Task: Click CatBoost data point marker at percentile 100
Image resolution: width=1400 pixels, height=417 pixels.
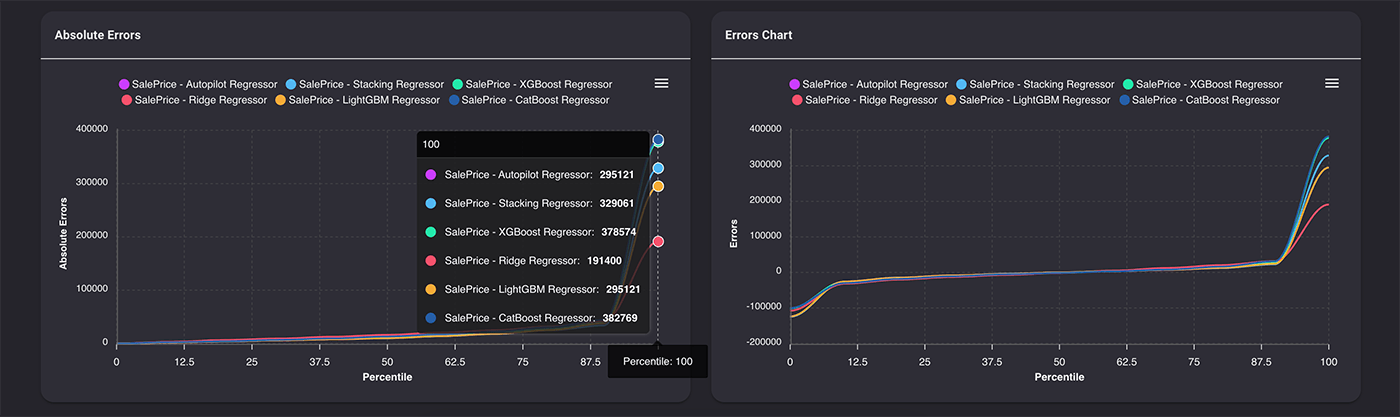Action: (x=658, y=140)
